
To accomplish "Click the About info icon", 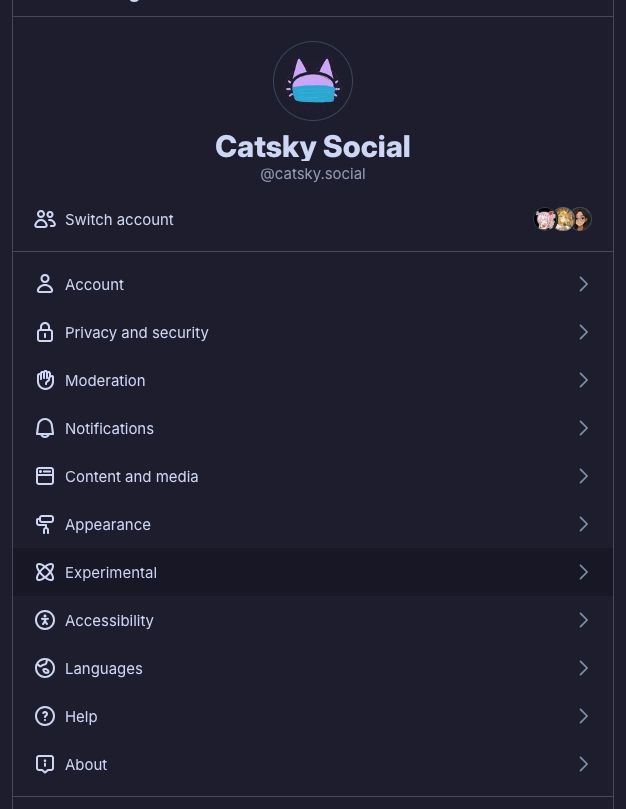I will (x=45, y=764).
